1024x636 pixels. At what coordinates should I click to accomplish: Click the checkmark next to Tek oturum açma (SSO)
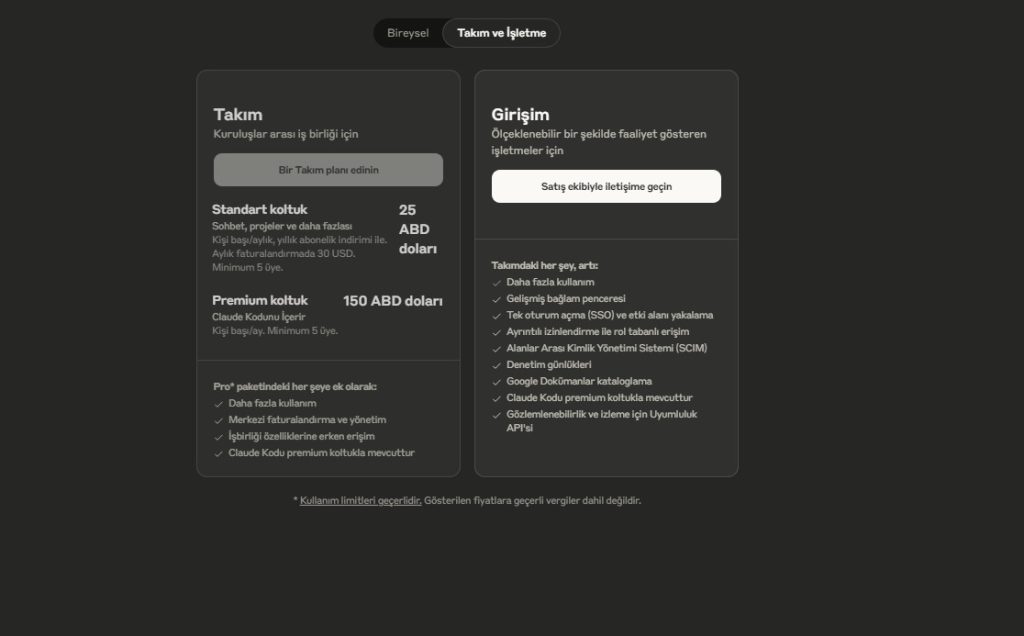coord(497,315)
